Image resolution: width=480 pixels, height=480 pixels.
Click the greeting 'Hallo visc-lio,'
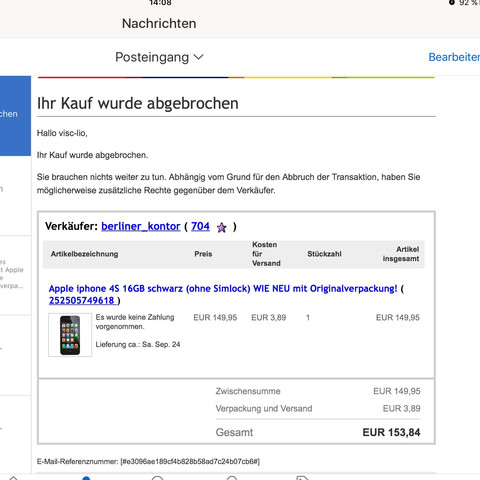pos(62,133)
